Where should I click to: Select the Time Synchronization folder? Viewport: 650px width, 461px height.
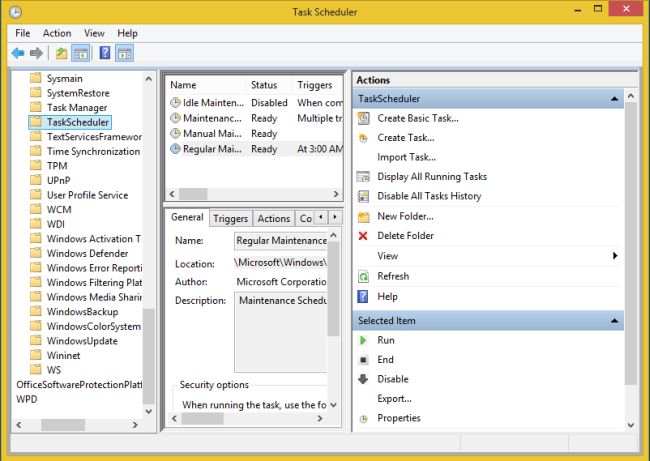pyautogui.click(x=93, y=151)
